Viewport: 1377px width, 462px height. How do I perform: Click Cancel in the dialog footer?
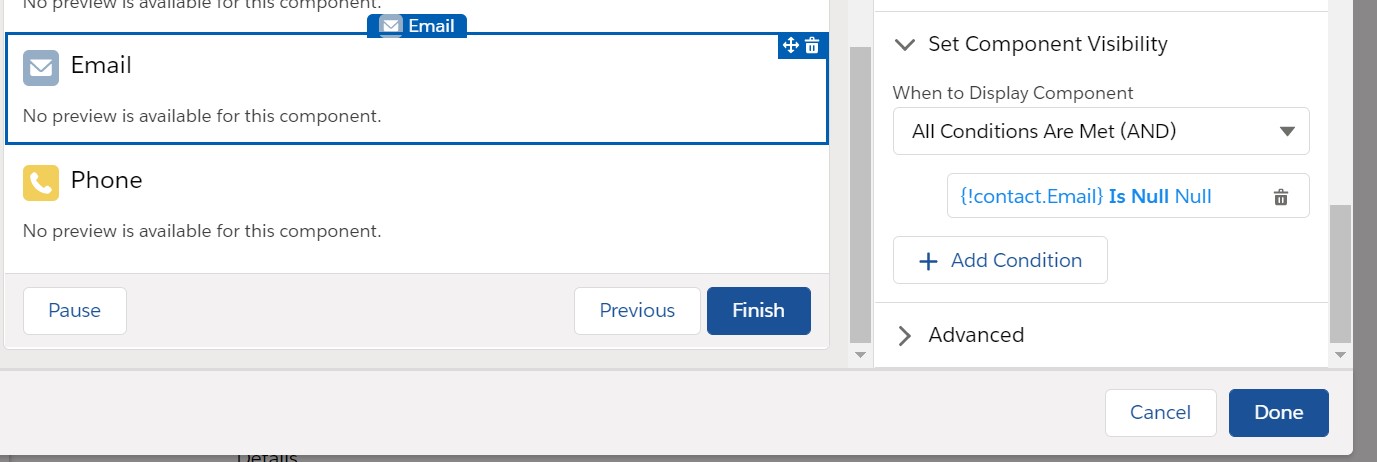coord(1160,413)
